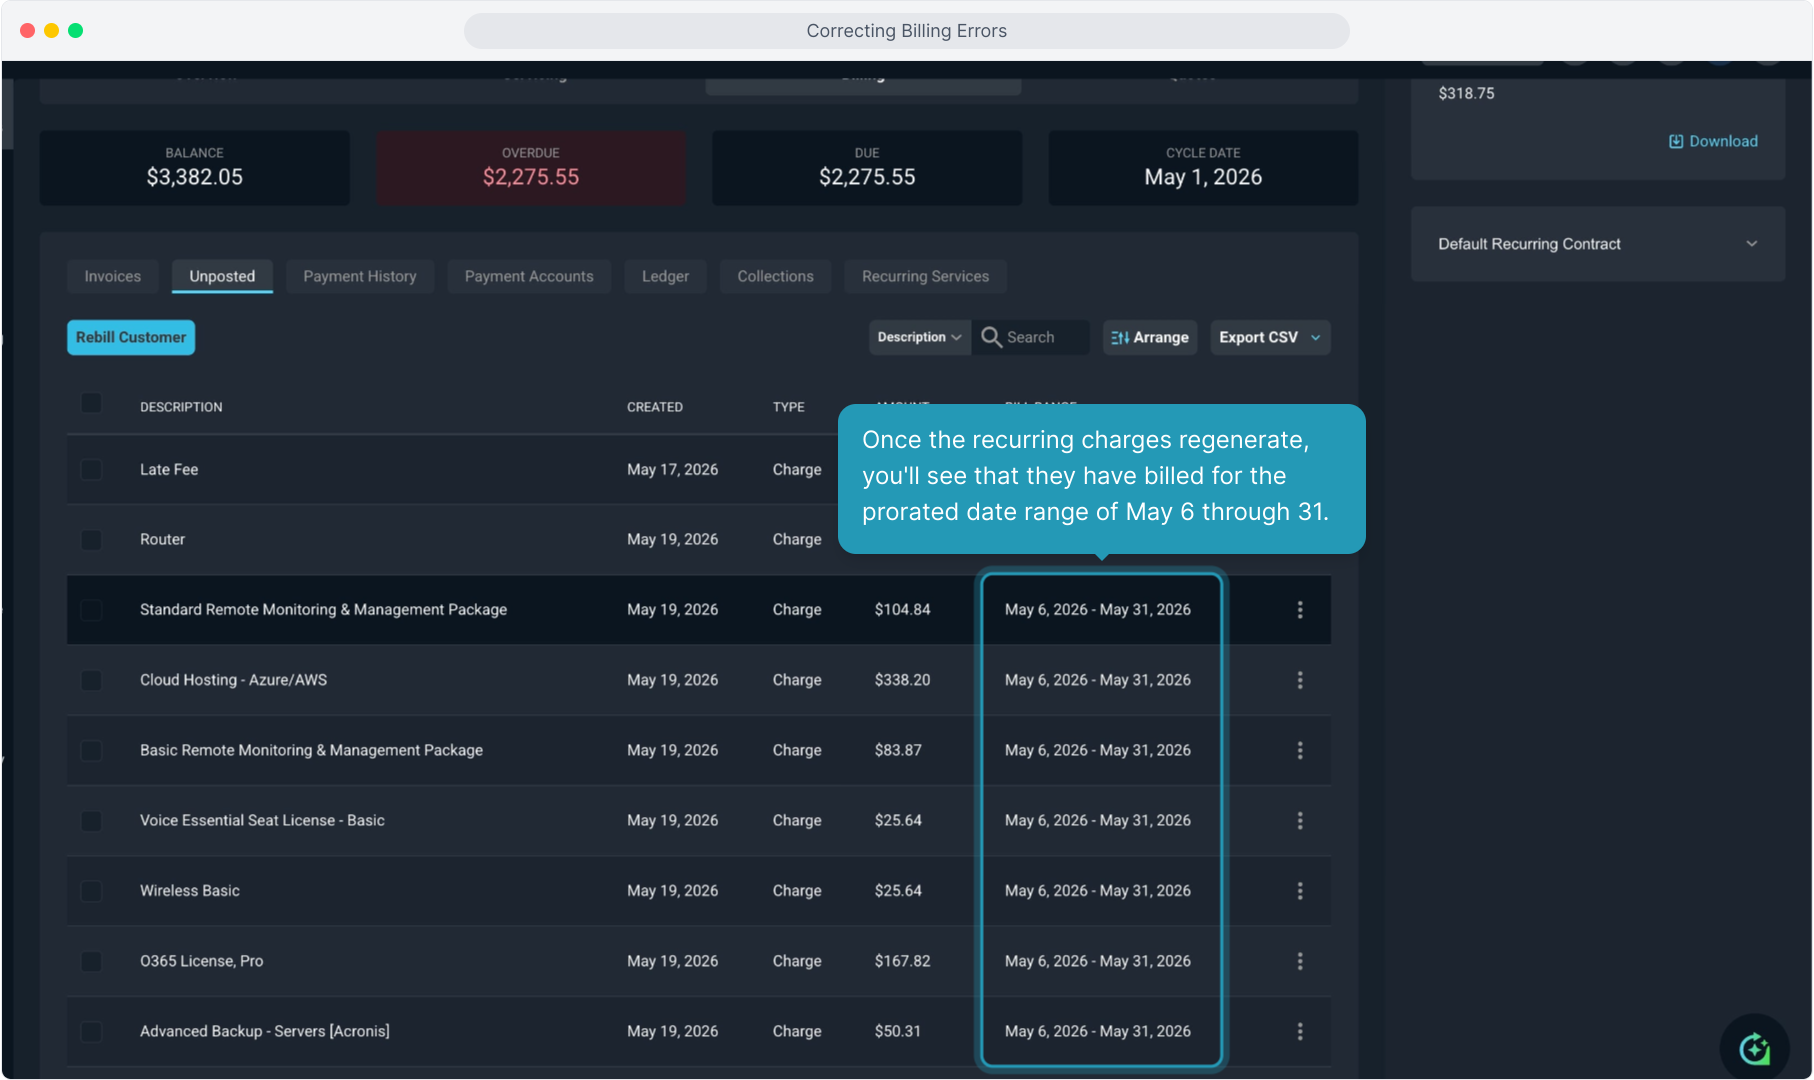Open the Ledger tab
The width and height of the screenshot is (1814, 1080).
click(x=665, y=276)
